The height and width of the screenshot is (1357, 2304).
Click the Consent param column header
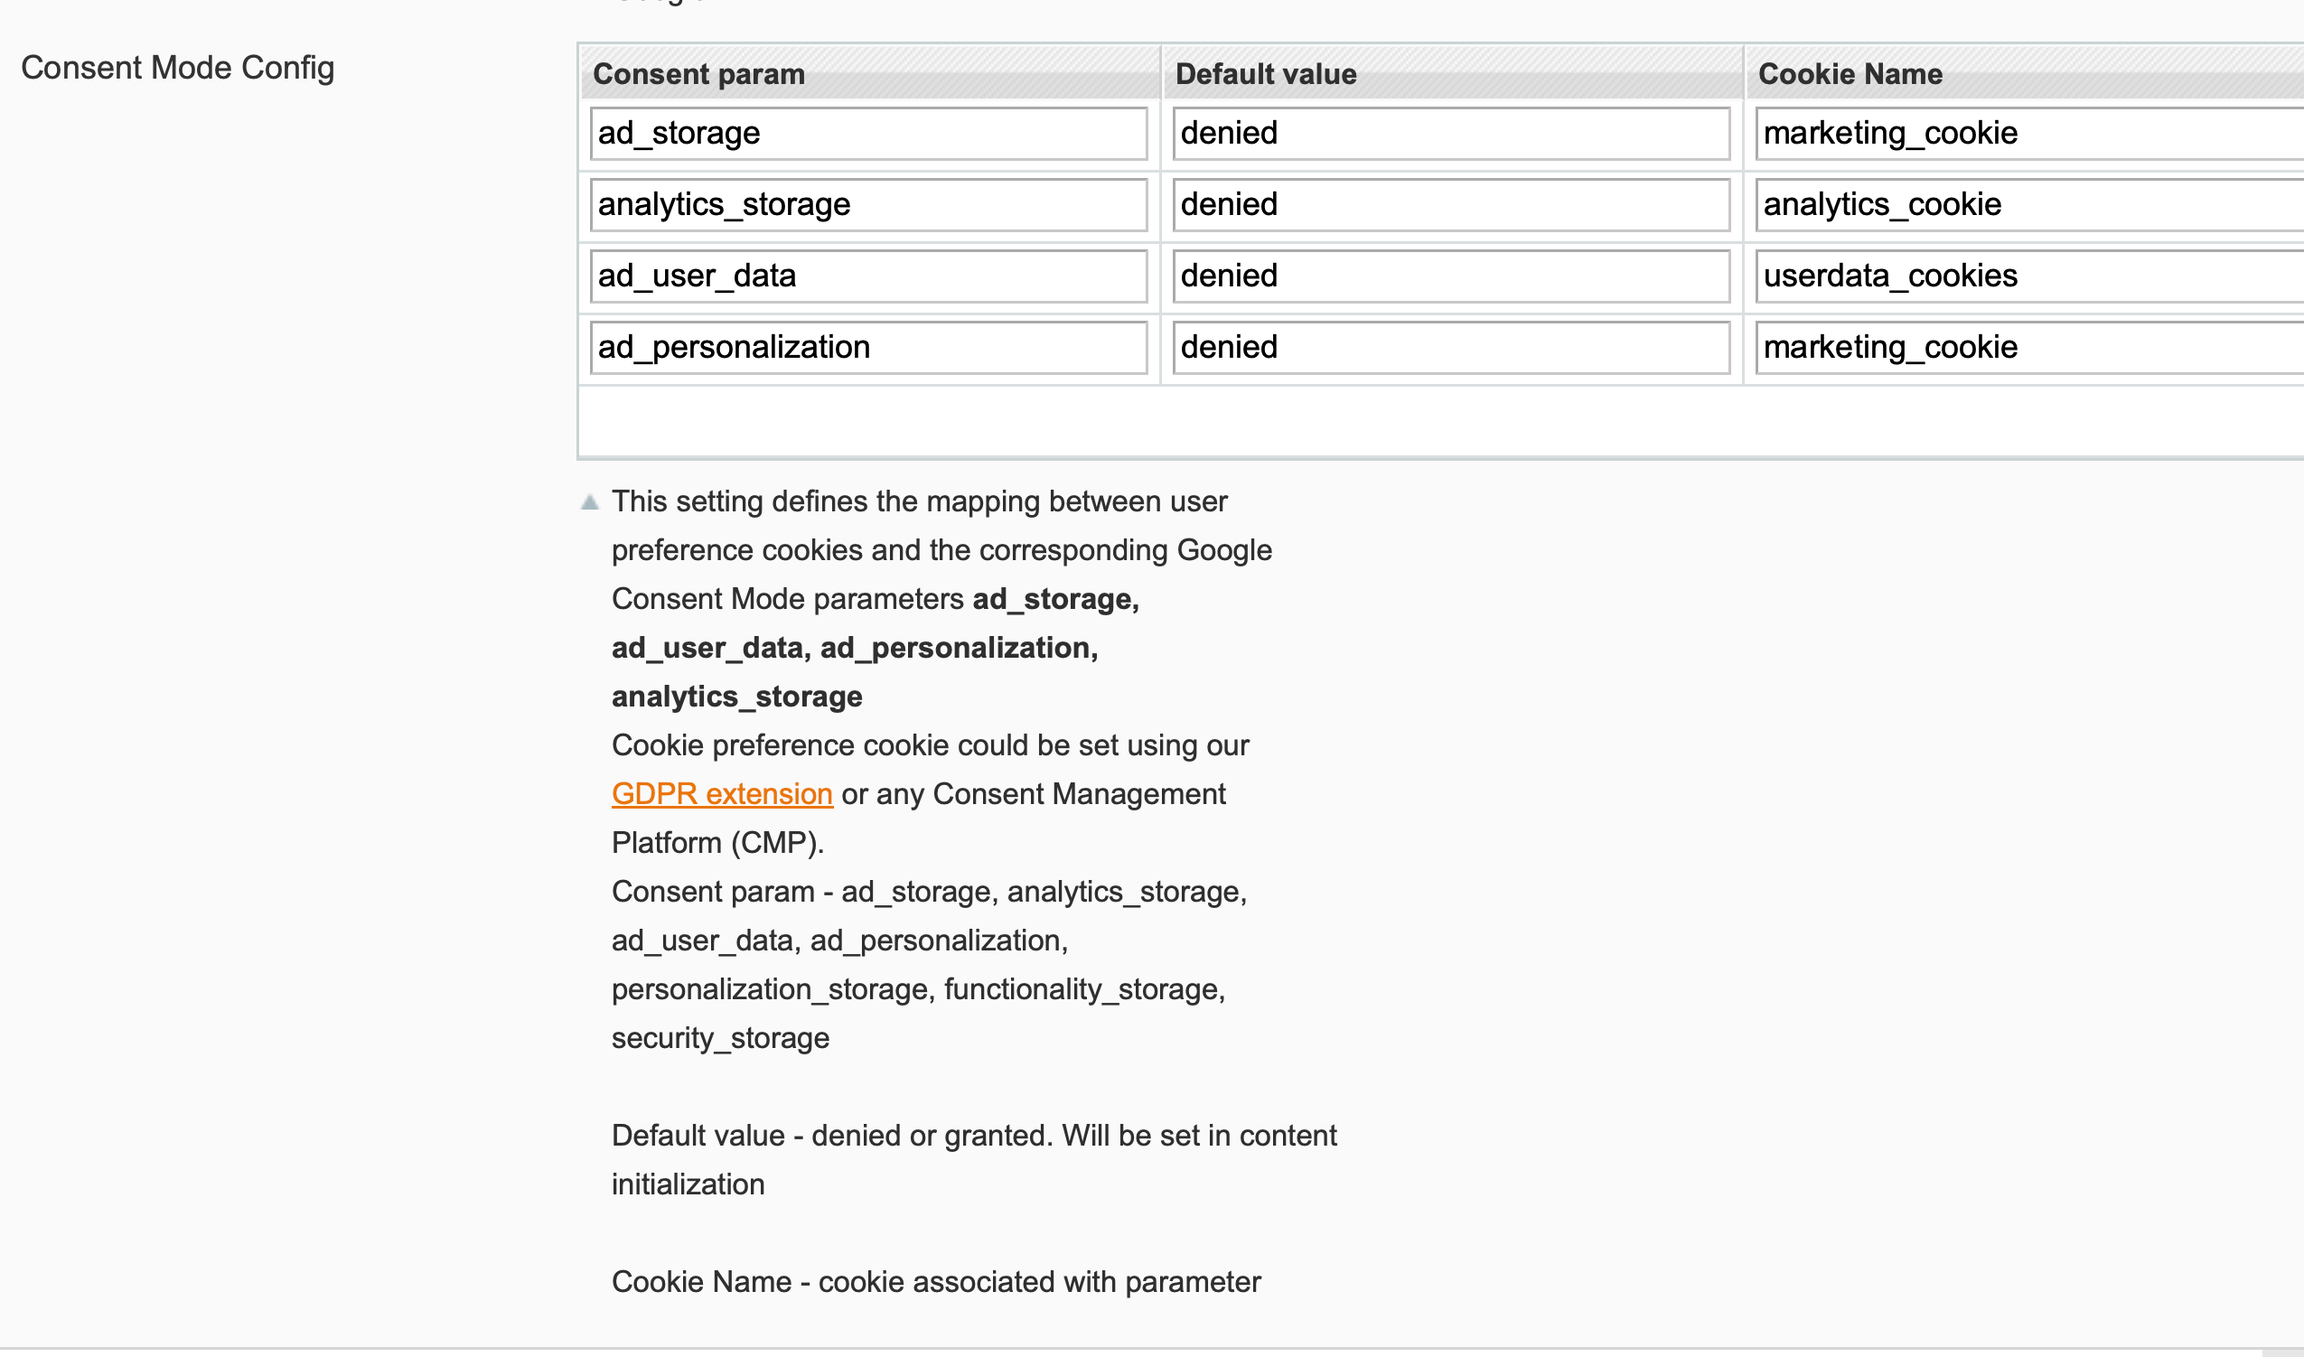click(699, 74)
